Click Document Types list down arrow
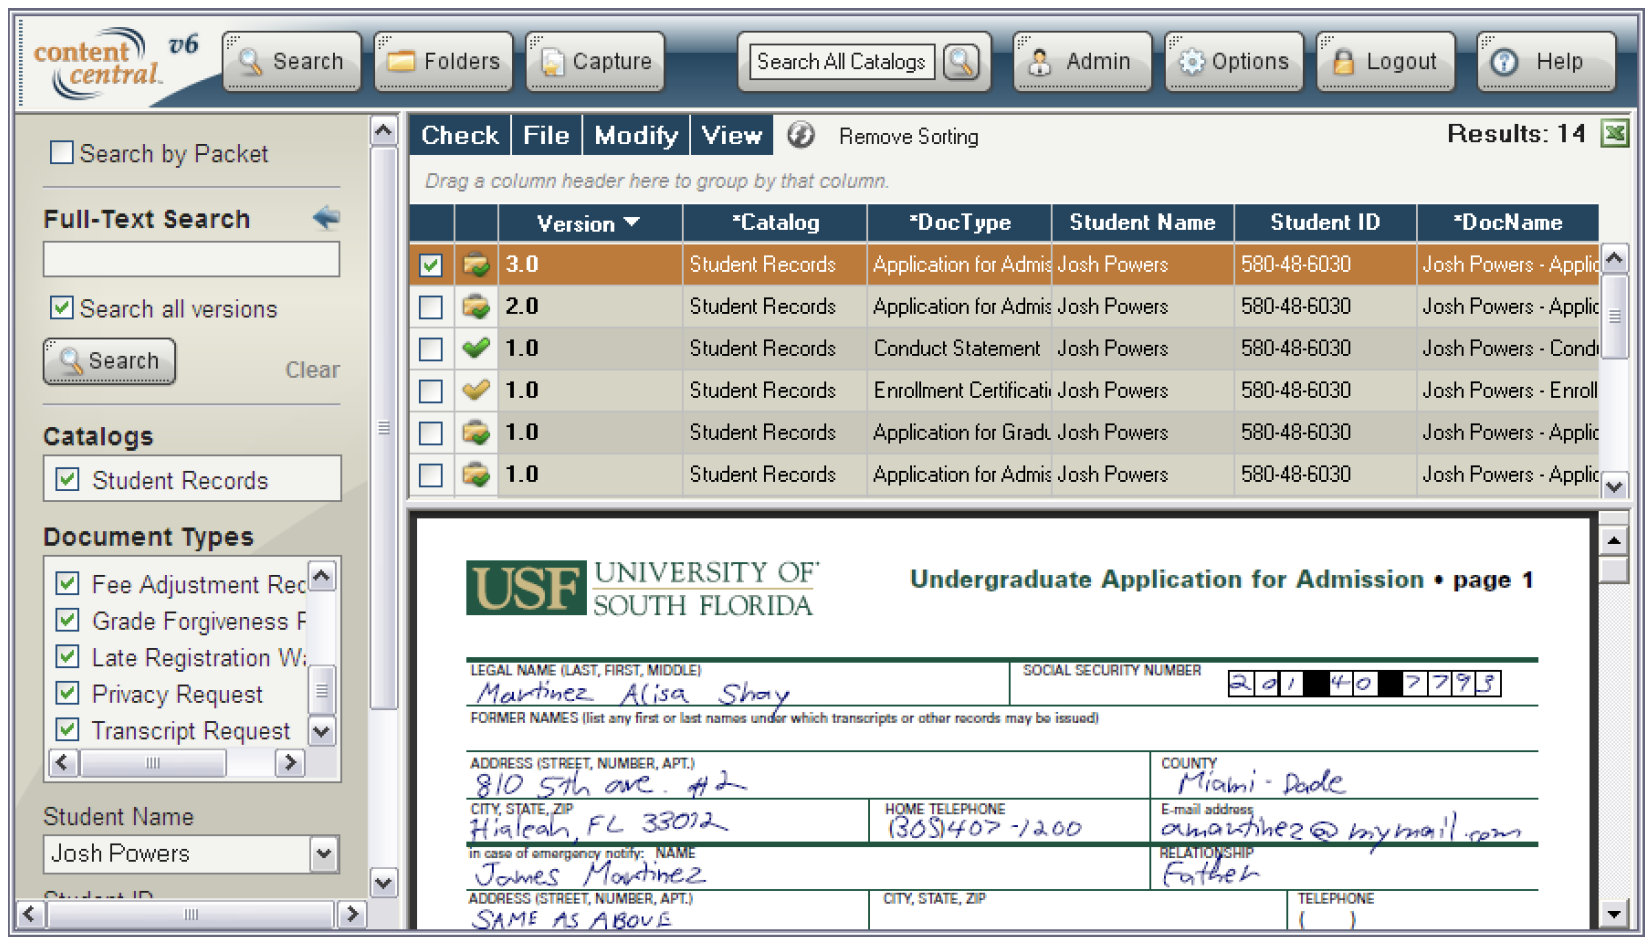 pos(321,731)
